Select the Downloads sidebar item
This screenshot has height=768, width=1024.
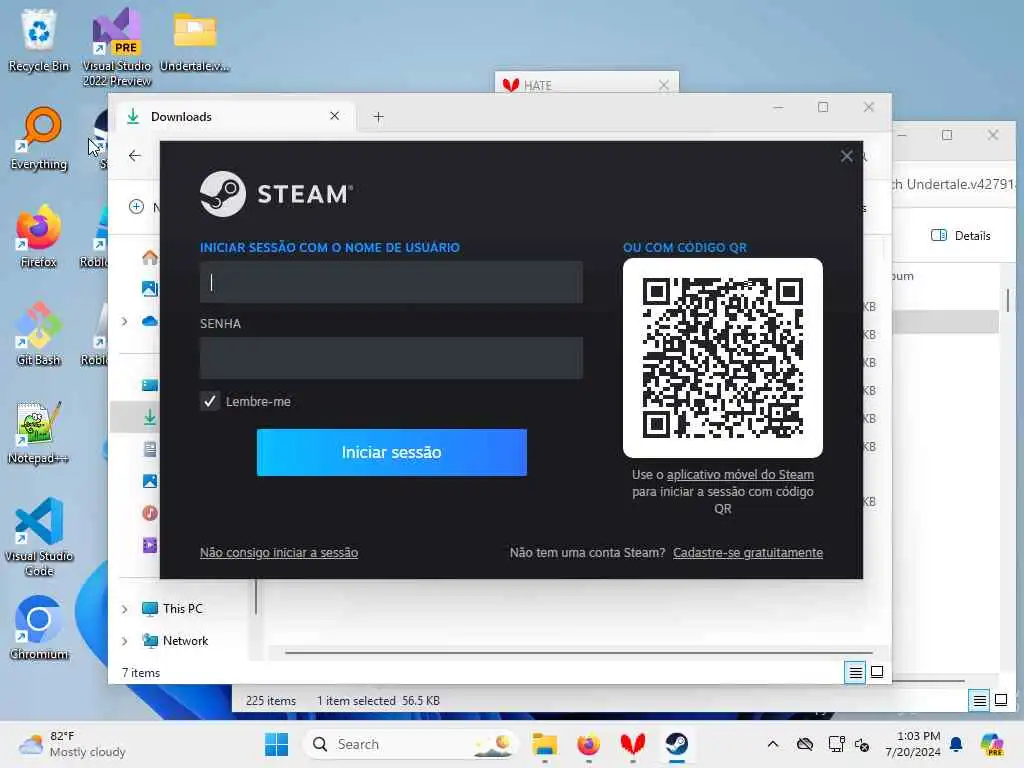[x=150, y=417]
